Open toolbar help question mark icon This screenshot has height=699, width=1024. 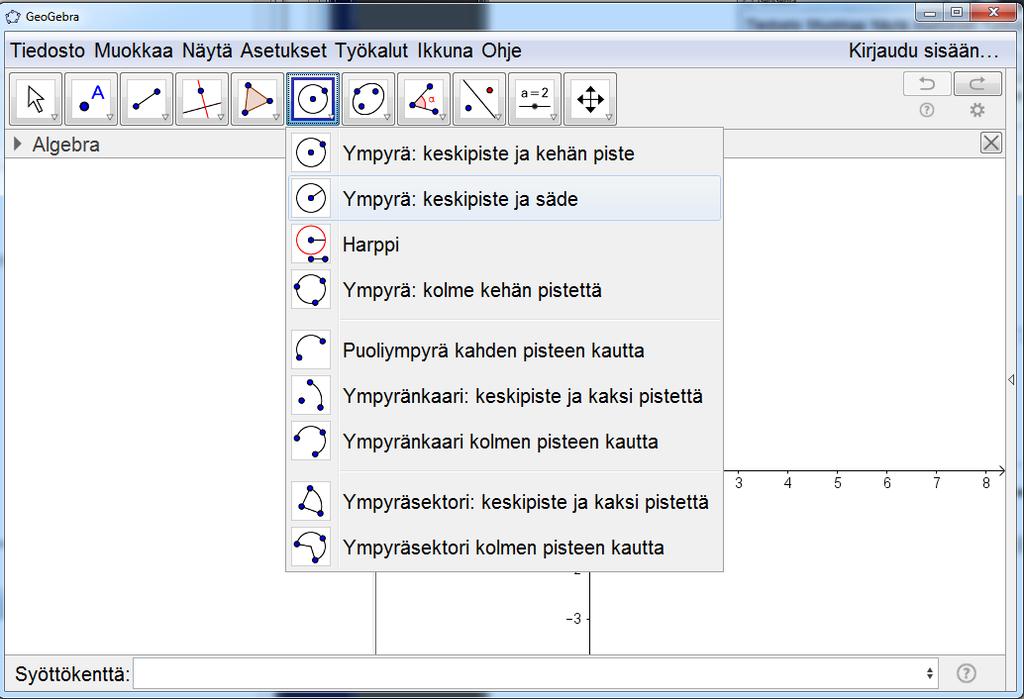[927, 110]
